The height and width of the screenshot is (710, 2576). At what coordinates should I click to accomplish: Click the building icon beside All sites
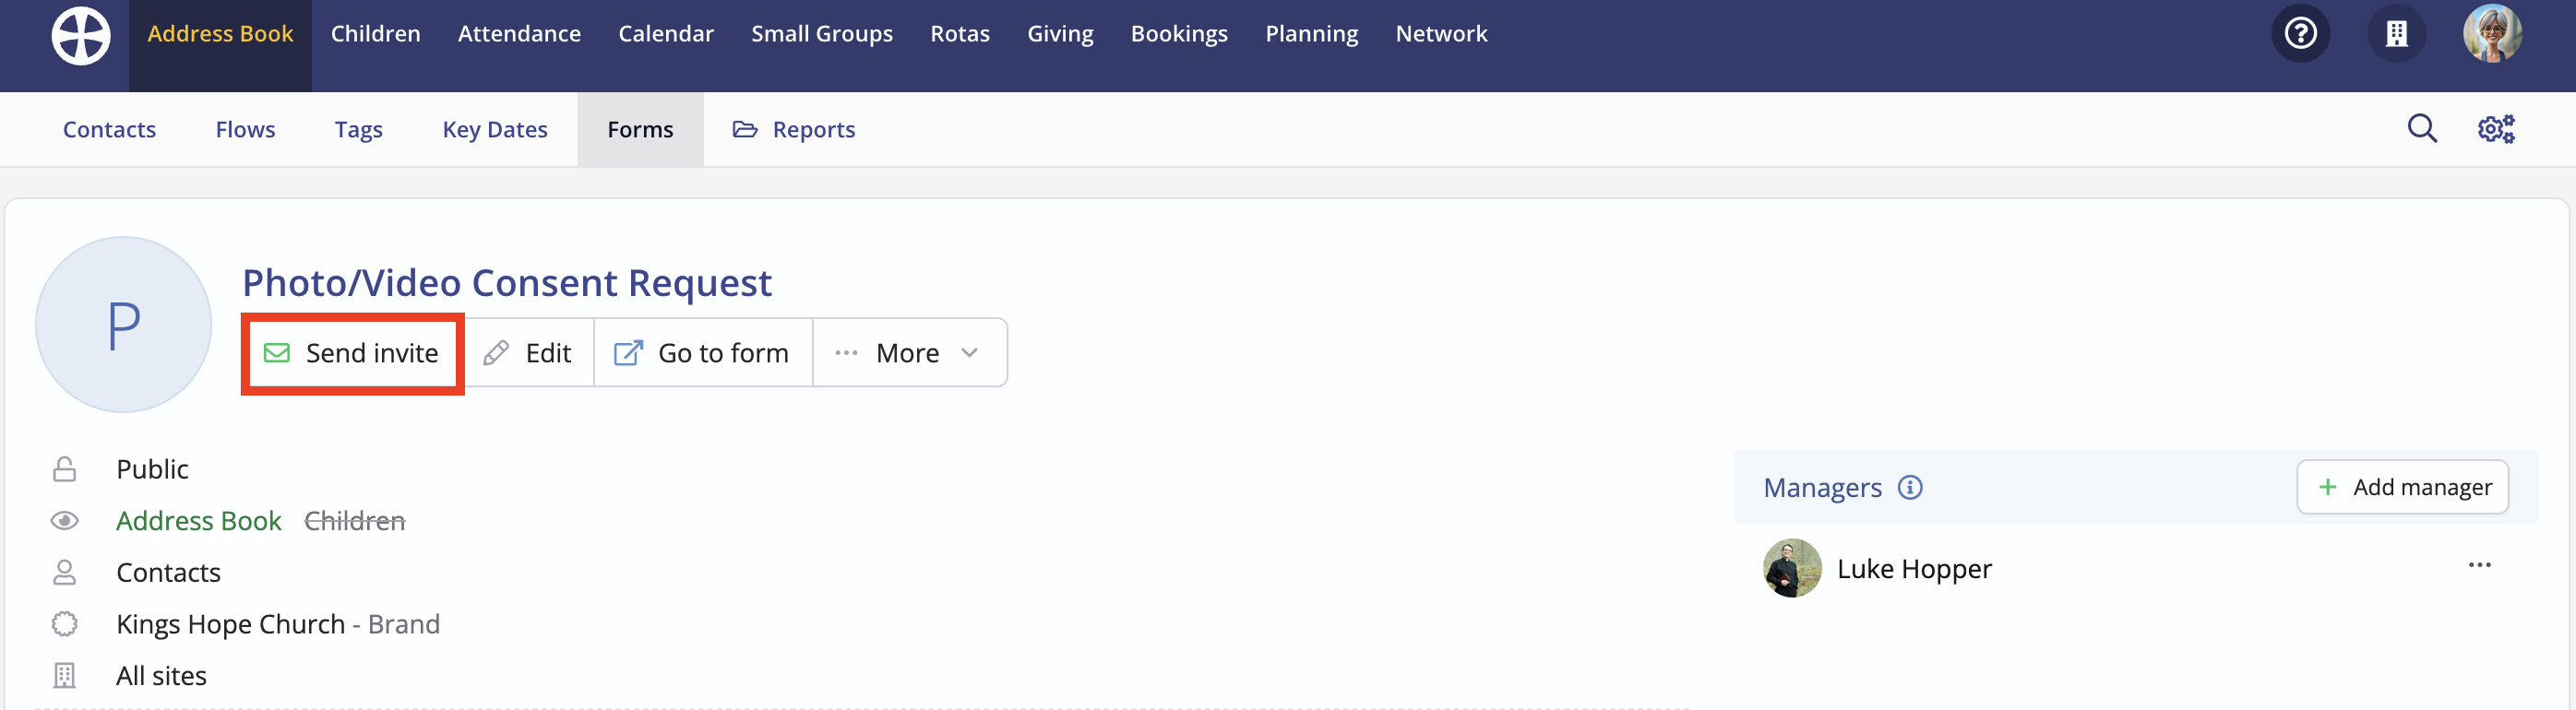pos(65,676)
